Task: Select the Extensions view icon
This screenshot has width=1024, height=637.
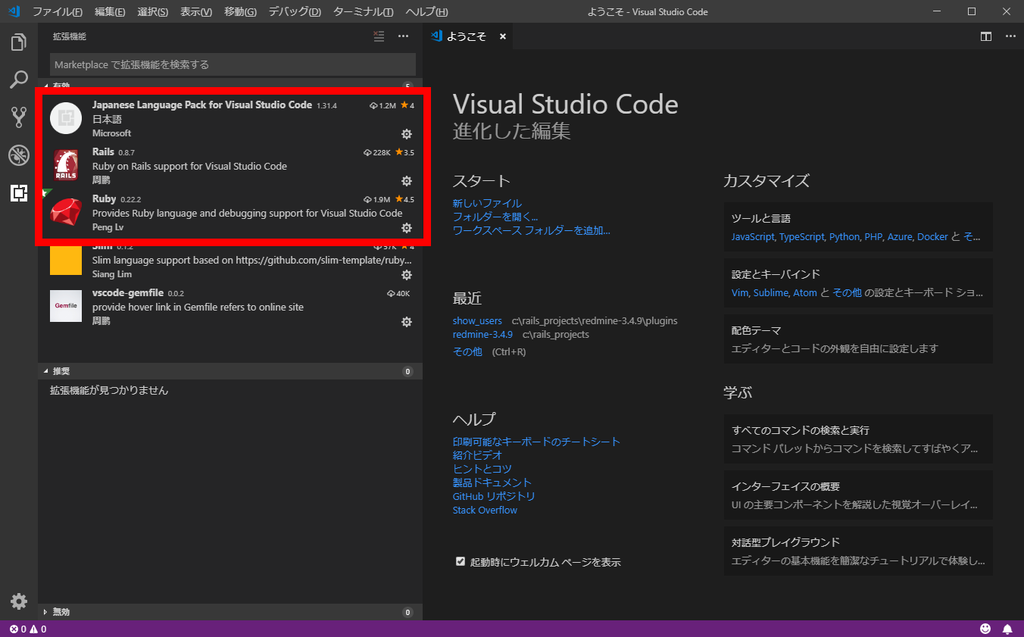Action: click(18, 193)
